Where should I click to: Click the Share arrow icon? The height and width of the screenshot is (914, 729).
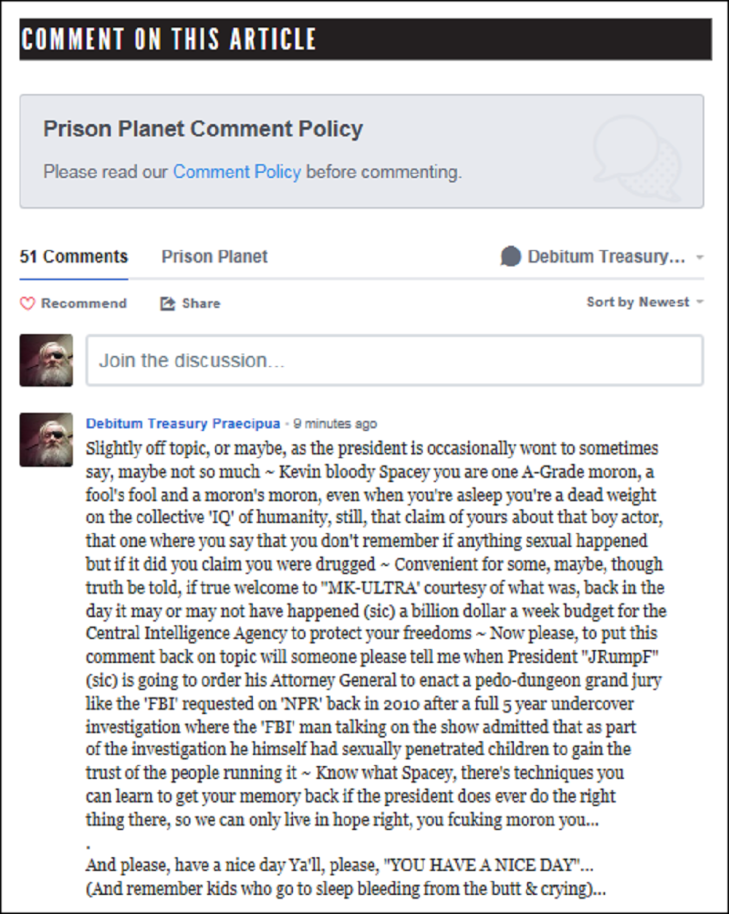click(x=168, y=303)
